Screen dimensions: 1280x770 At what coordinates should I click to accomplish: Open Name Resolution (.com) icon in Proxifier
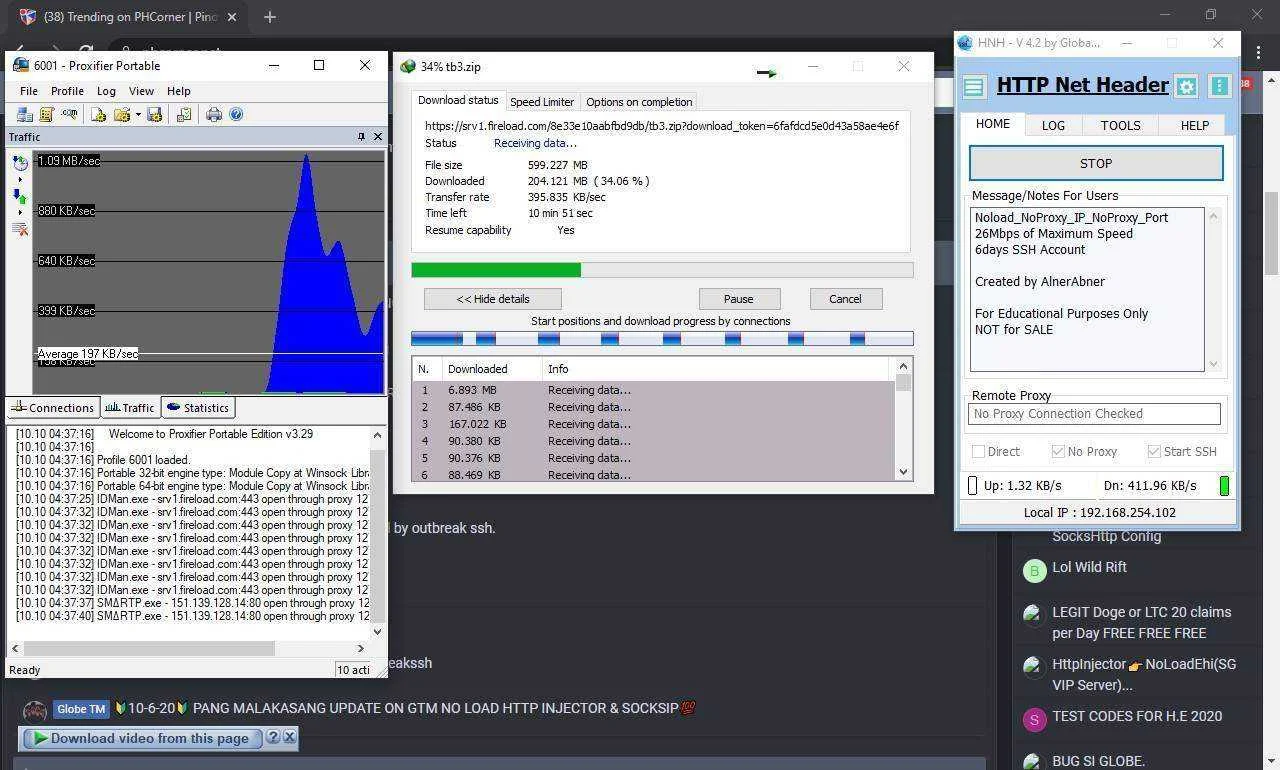pos(69,115)
